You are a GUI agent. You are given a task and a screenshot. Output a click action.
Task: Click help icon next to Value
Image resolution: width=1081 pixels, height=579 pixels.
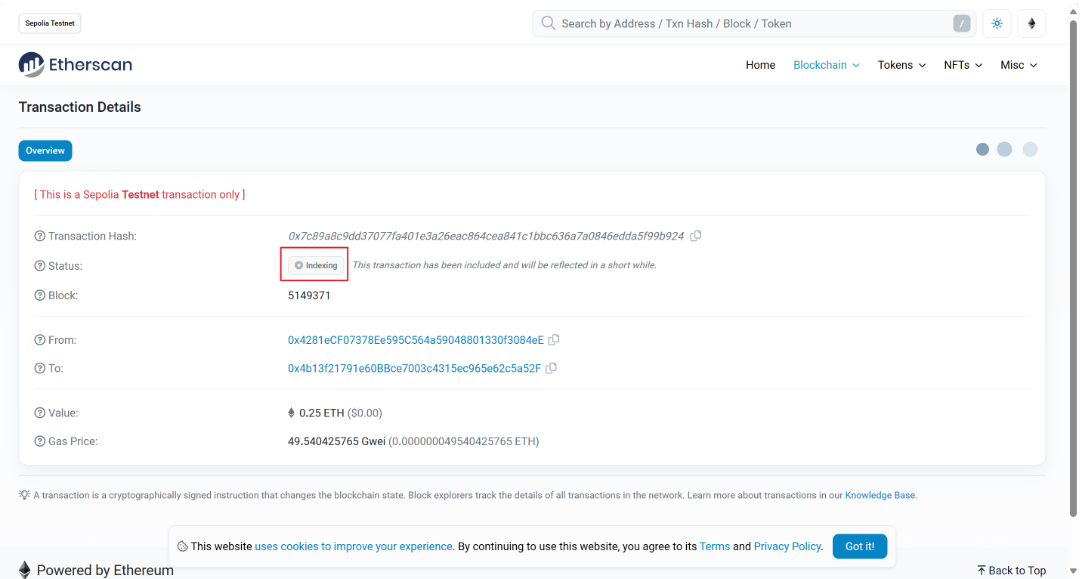[40, 413]
